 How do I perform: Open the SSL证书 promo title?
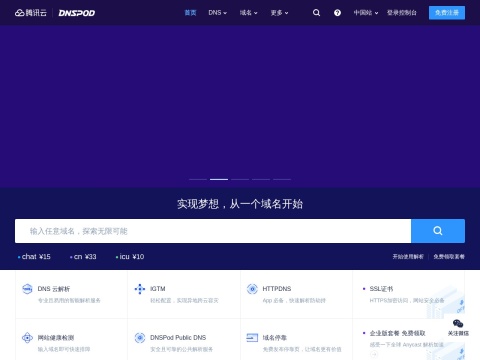(x=381, y=289)
